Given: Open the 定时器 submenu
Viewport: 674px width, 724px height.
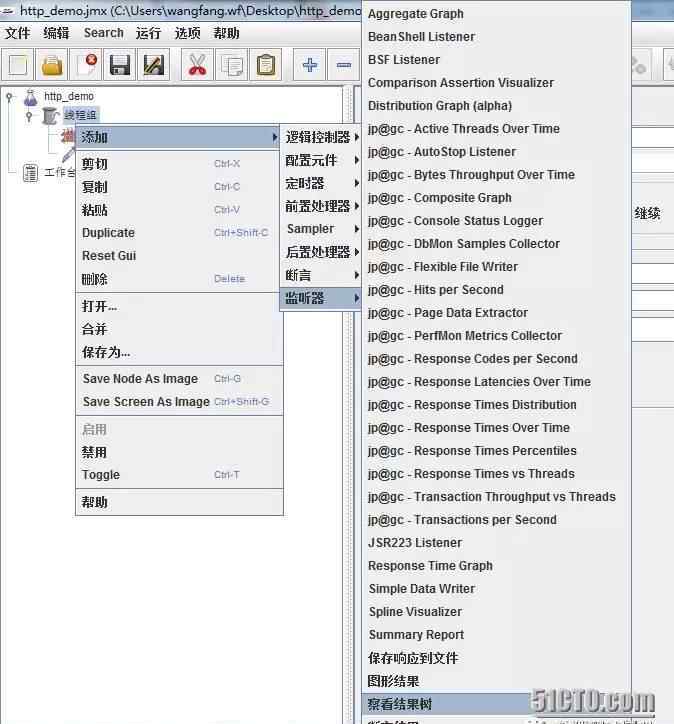Looking at the screenshot, I should tap(320, 183).
